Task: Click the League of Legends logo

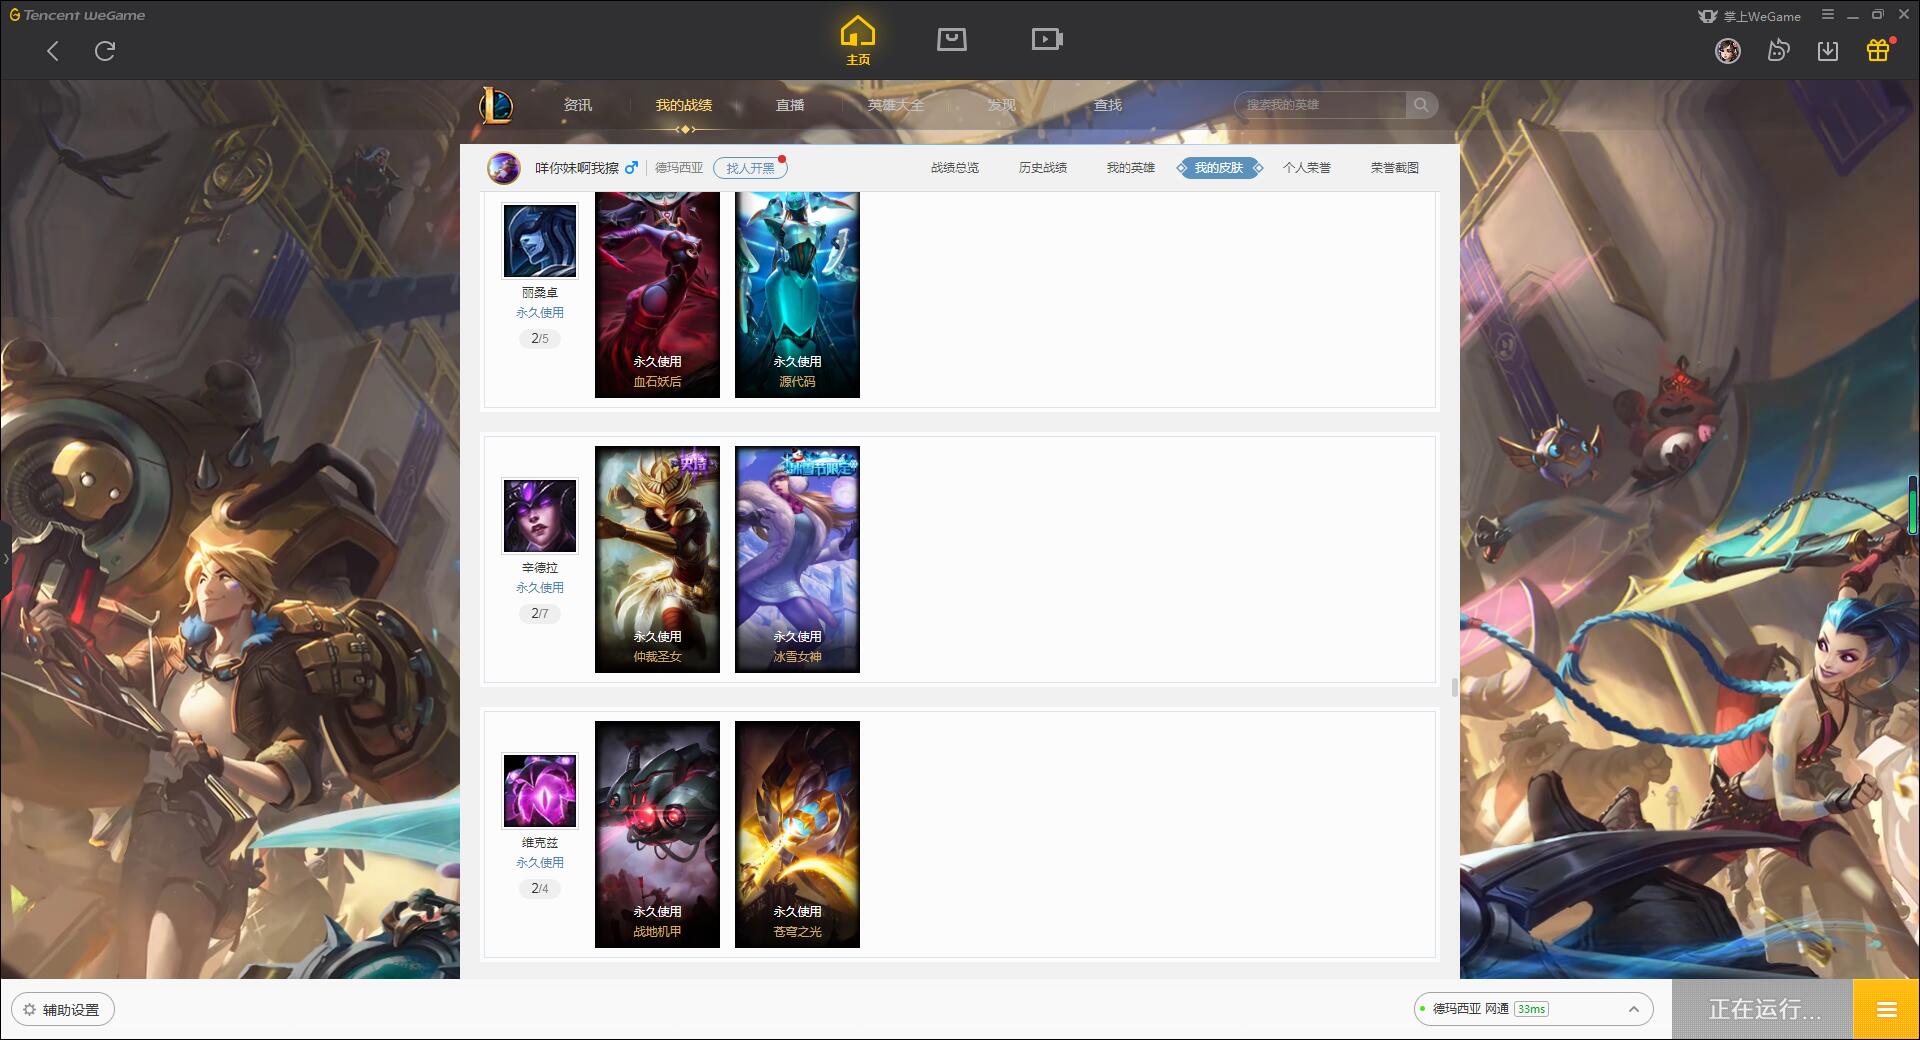Action: tap(497, 105)
